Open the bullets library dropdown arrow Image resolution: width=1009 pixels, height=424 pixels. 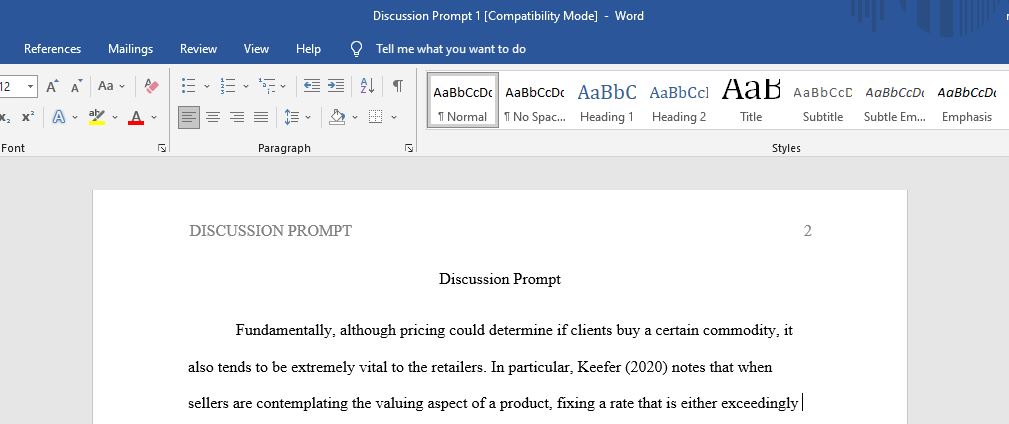pos(207,86)
